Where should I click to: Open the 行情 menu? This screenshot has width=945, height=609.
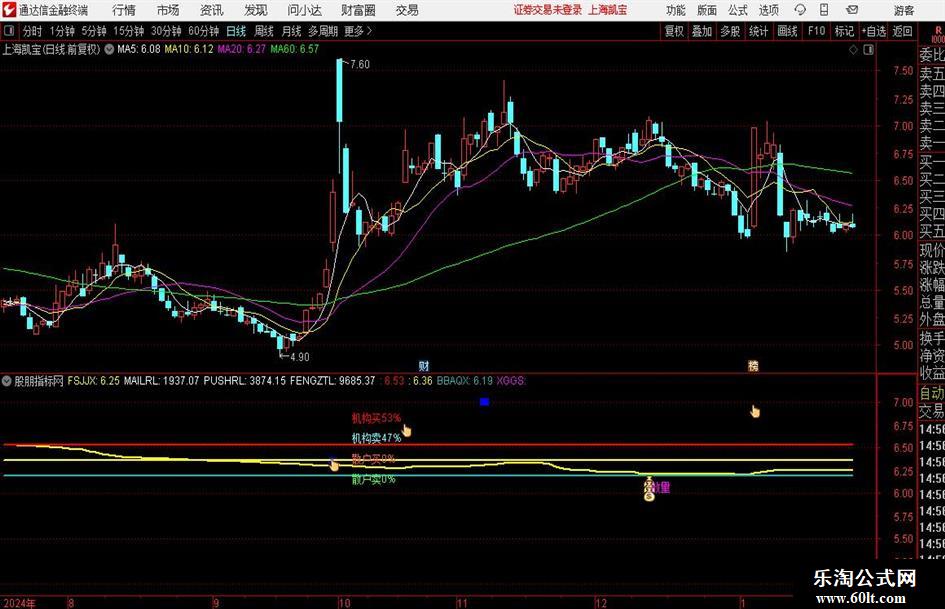point(124,10)
